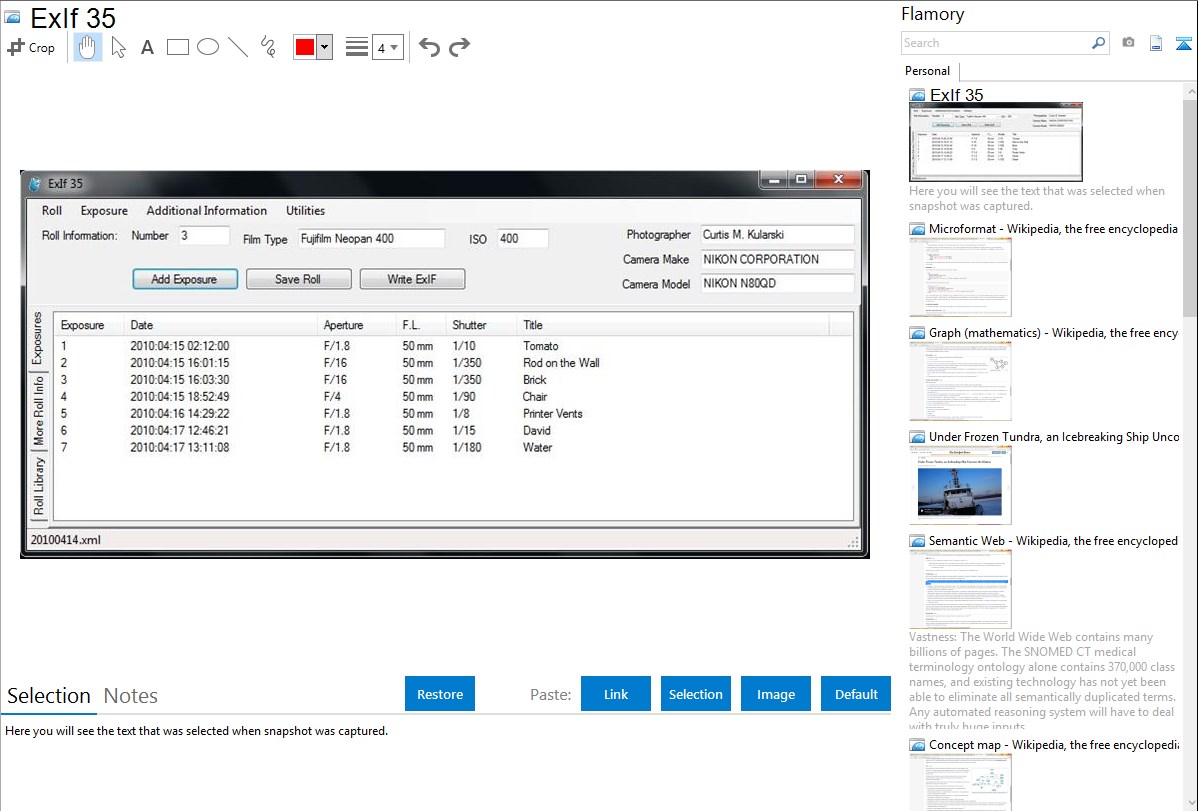Click the camera capture icon

coord(1128,43)
